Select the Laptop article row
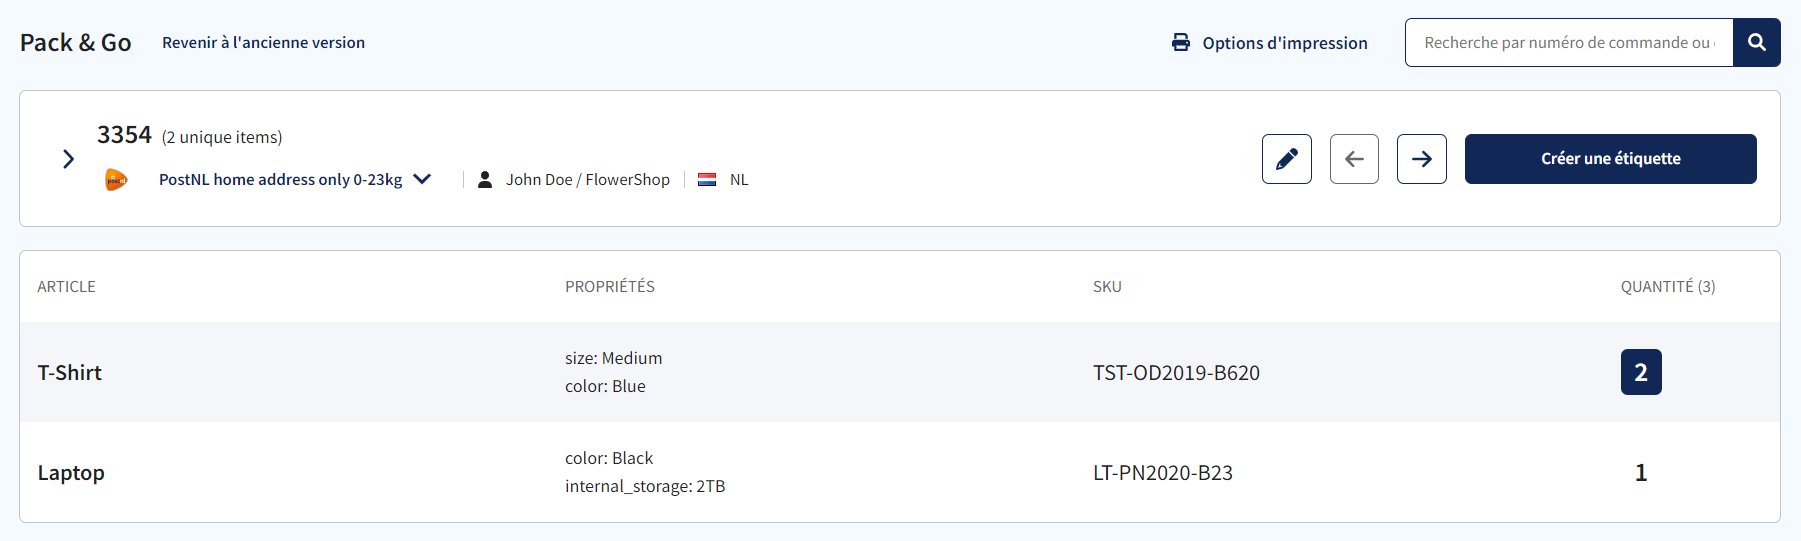The height and width of the screenshot is (541, 1801). (x=900, y=472)
